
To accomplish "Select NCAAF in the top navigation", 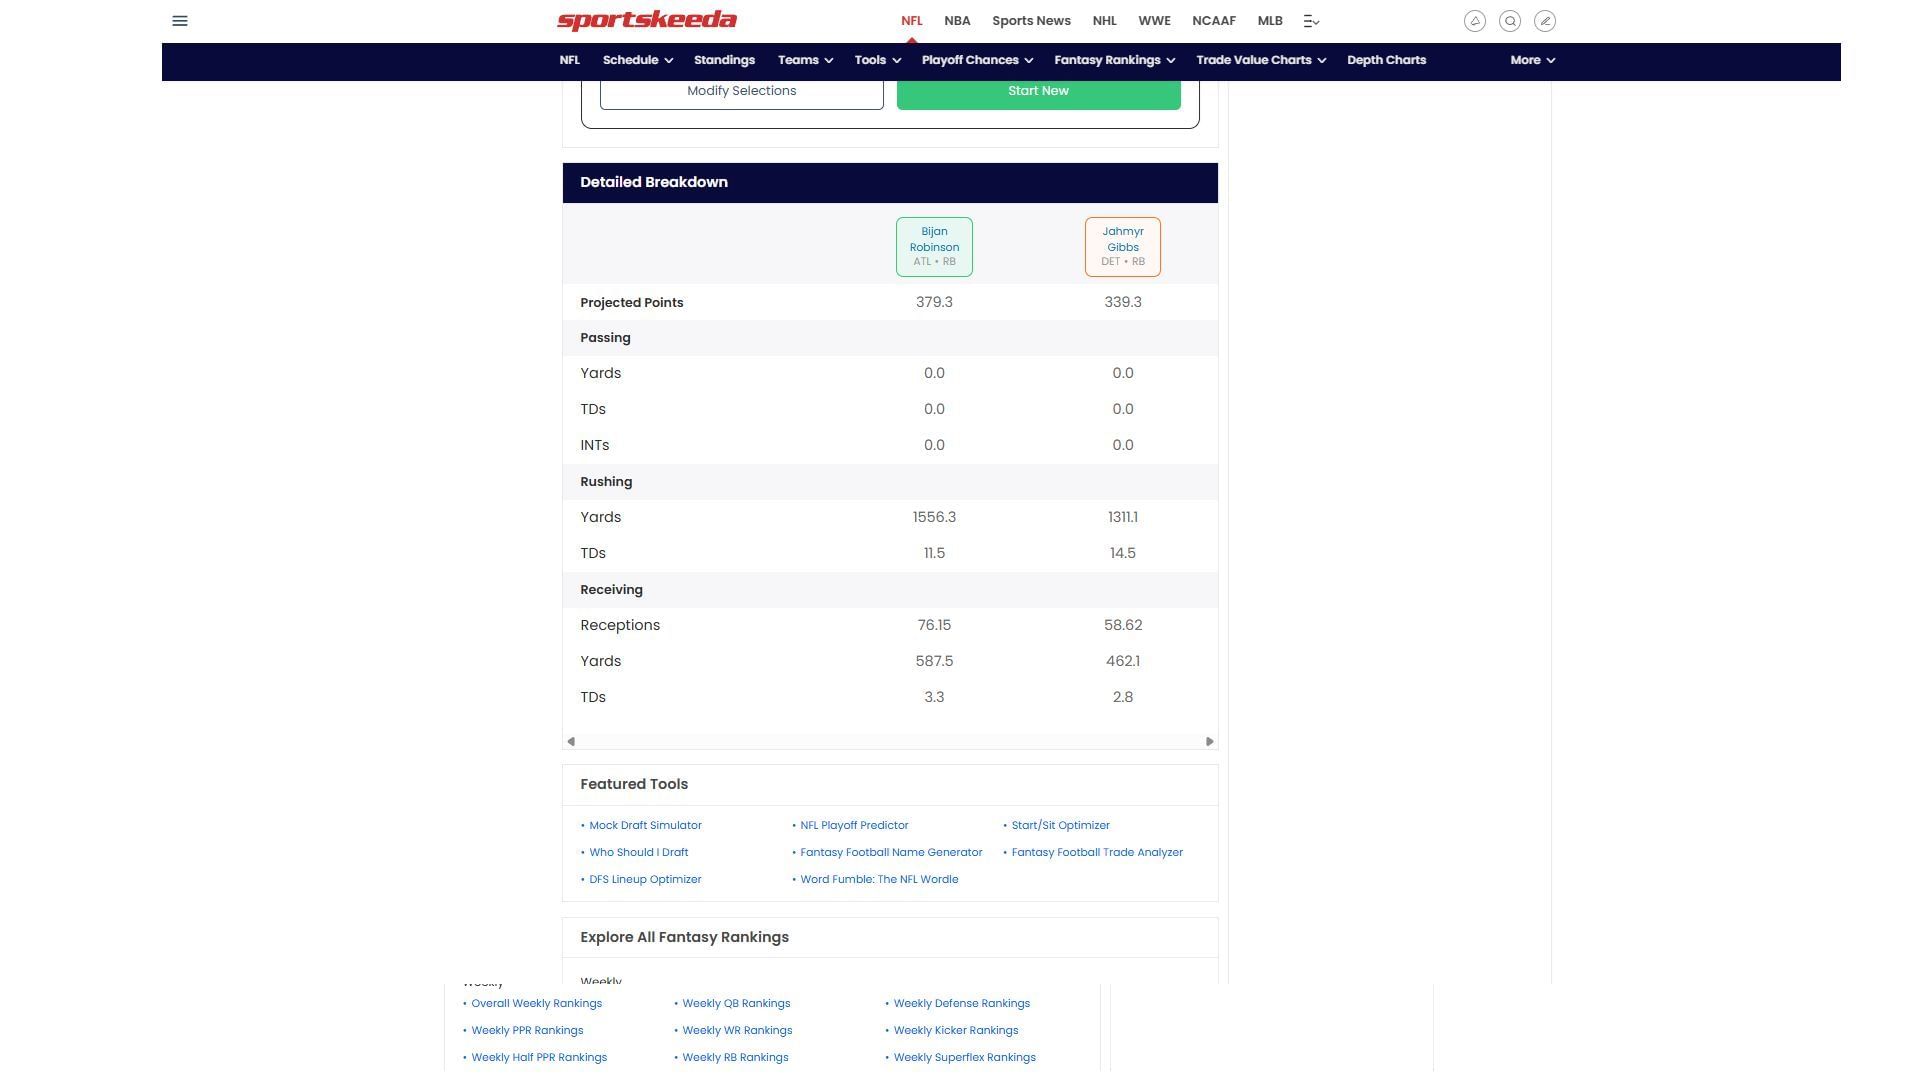I will [x=1214, y=21].
